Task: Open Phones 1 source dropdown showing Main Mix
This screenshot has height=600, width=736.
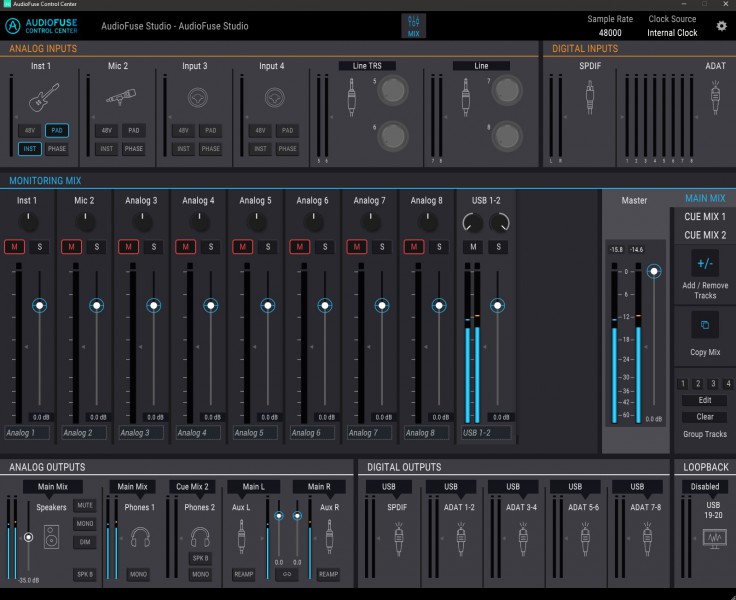Action: (132, 487)
